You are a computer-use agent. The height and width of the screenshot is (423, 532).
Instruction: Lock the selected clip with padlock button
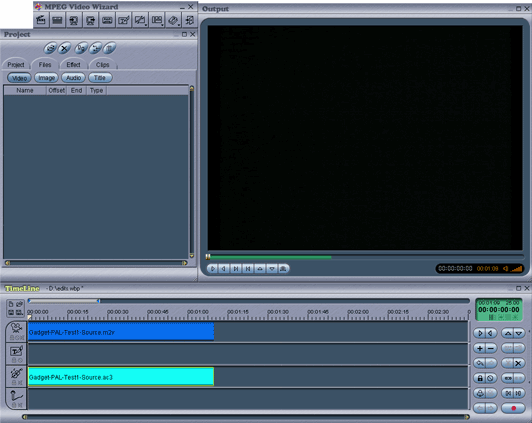tap(480, 378)
